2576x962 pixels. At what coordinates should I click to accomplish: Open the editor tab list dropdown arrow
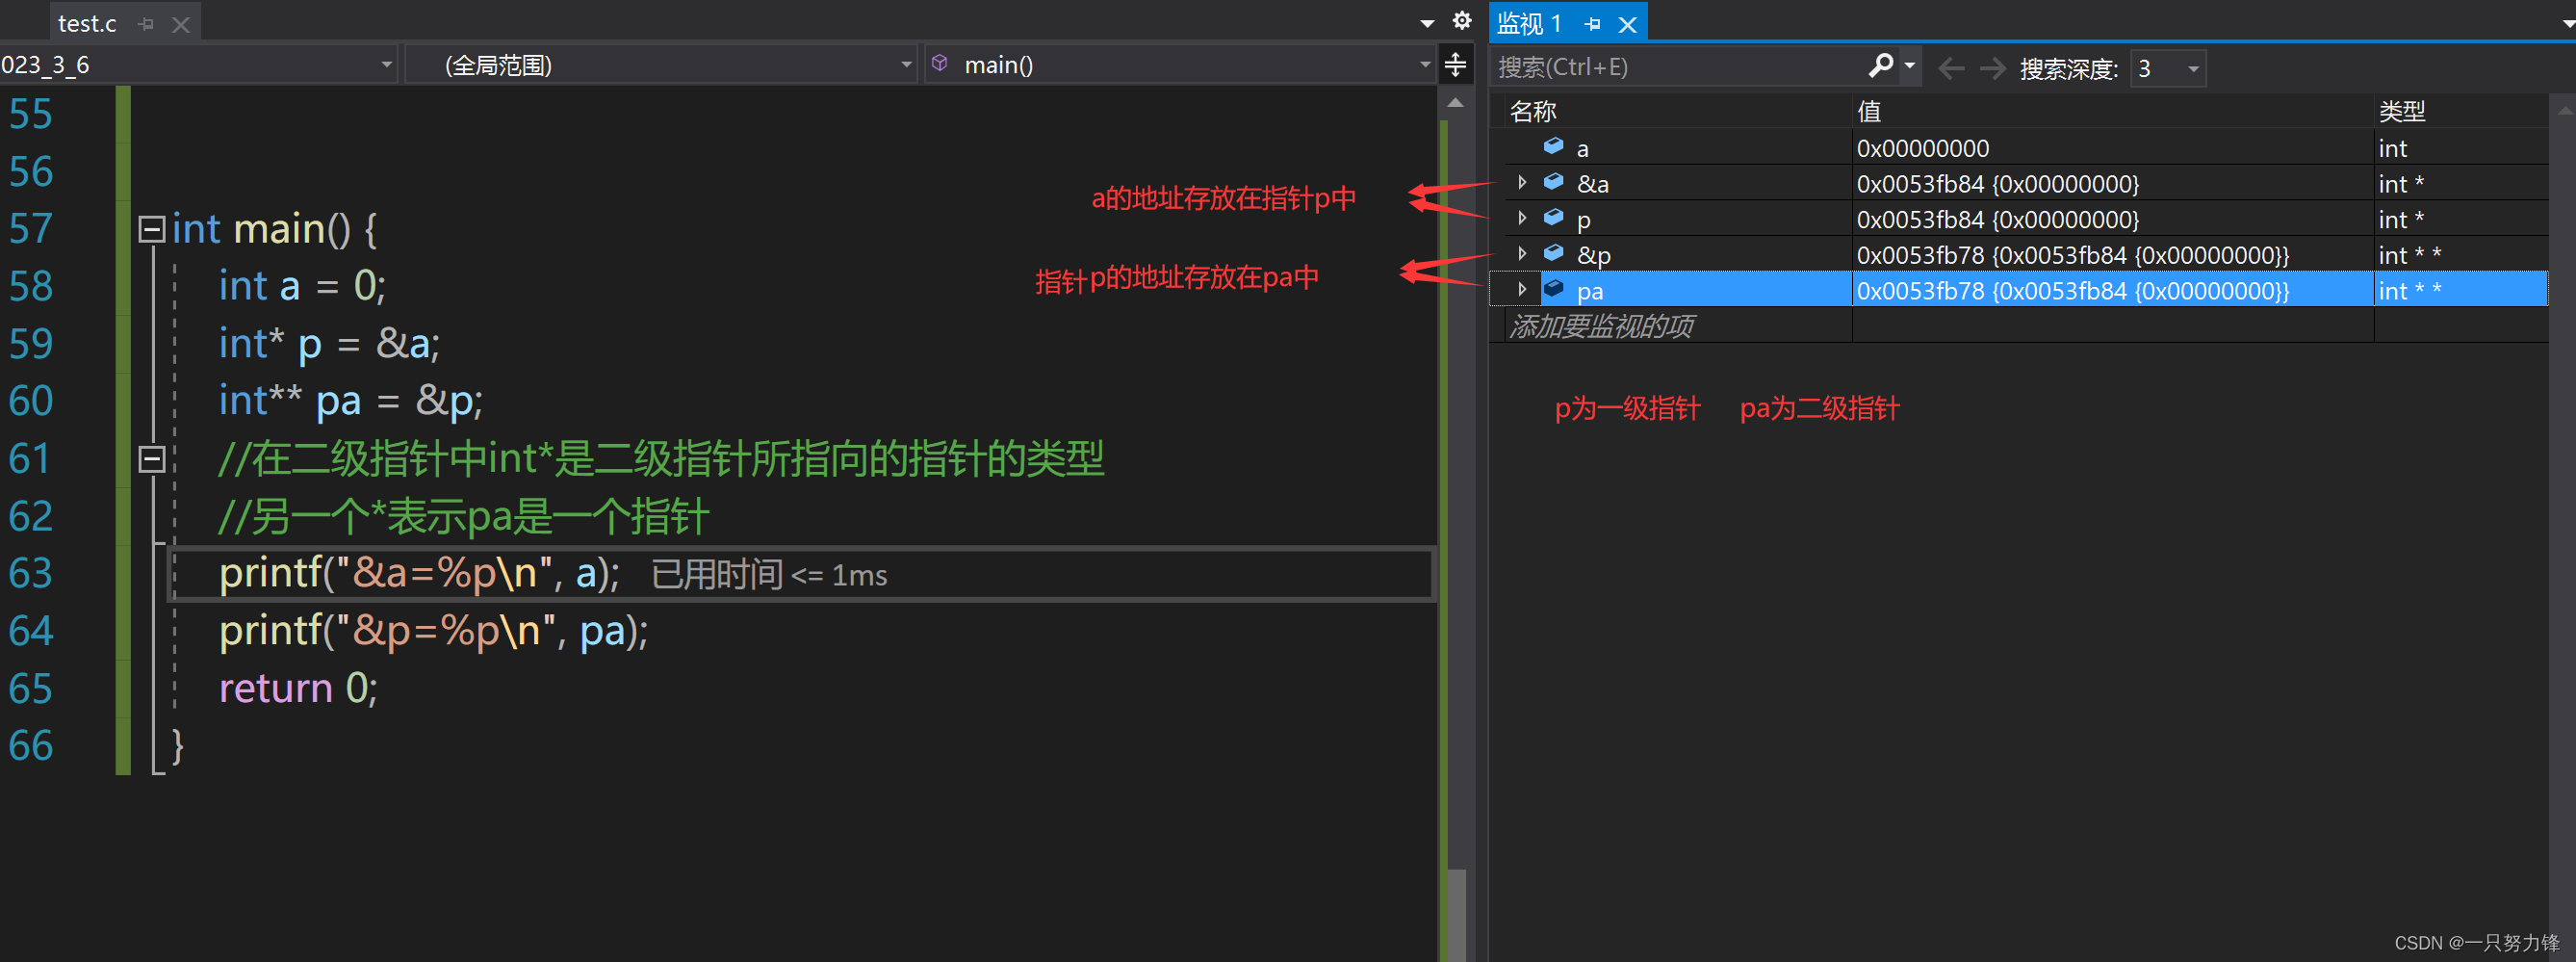(1427, 23)
